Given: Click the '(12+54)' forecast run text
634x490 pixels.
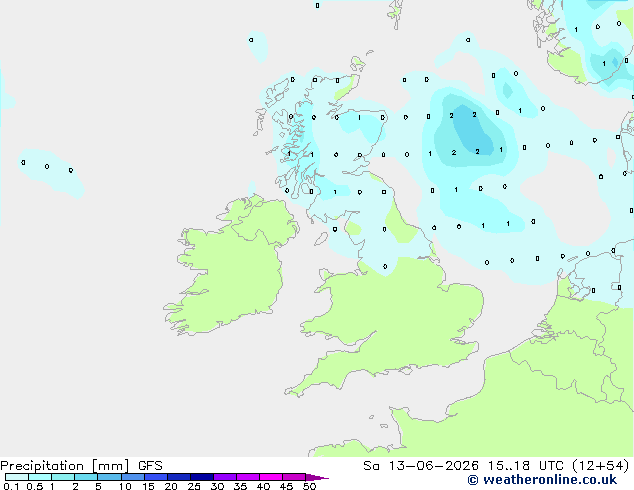Looking at the screenshot, I should 601,466.
